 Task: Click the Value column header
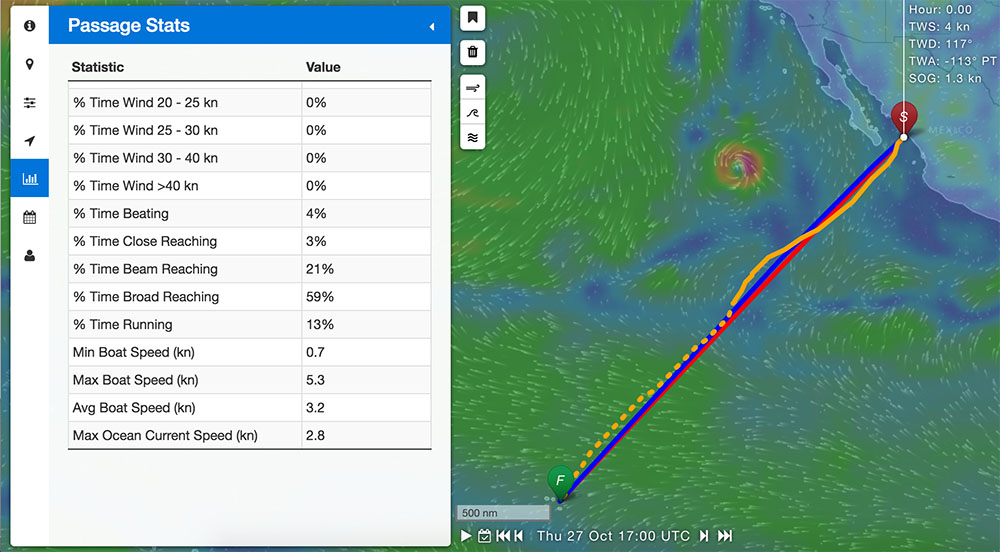pyautogui.click(x=323, y=67)
